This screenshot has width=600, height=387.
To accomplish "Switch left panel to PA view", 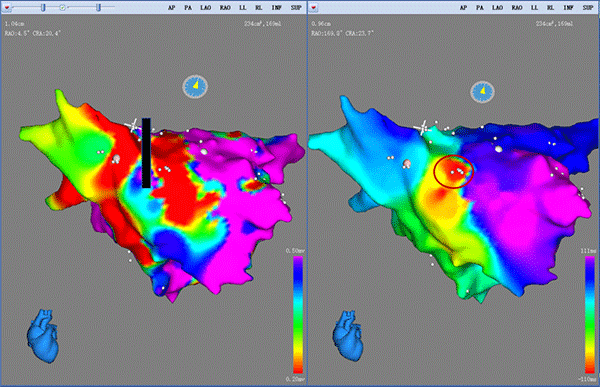I will point(188,8).
